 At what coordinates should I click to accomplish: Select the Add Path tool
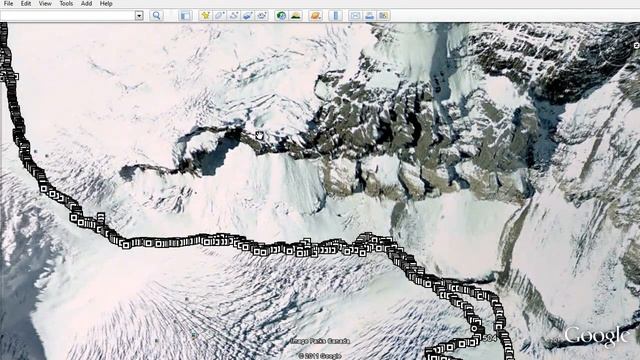coord(234,16)
